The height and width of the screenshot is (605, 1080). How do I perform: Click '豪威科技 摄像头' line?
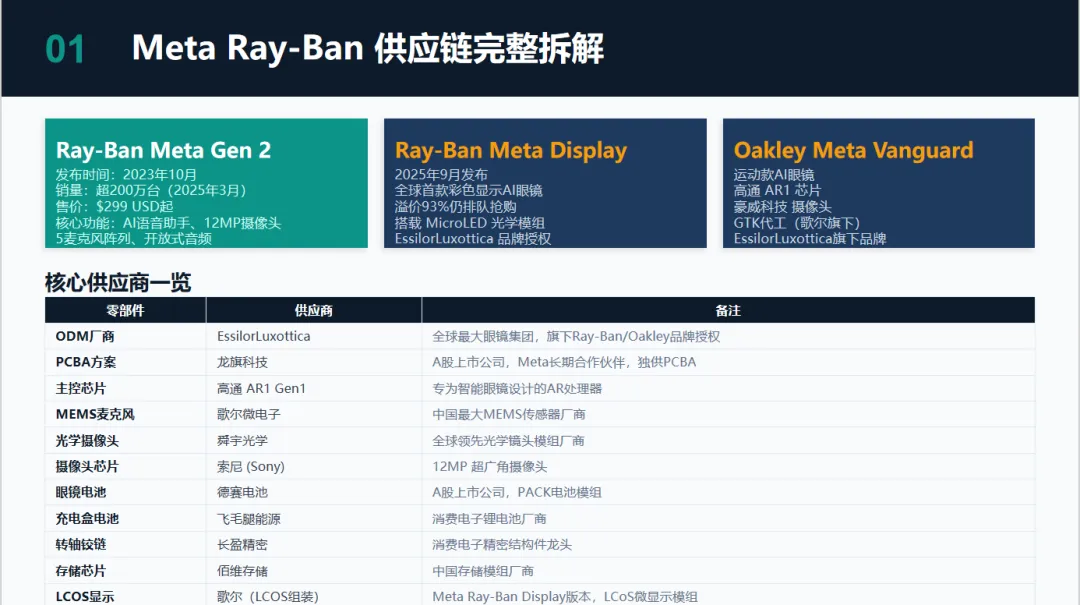[782, 206]
